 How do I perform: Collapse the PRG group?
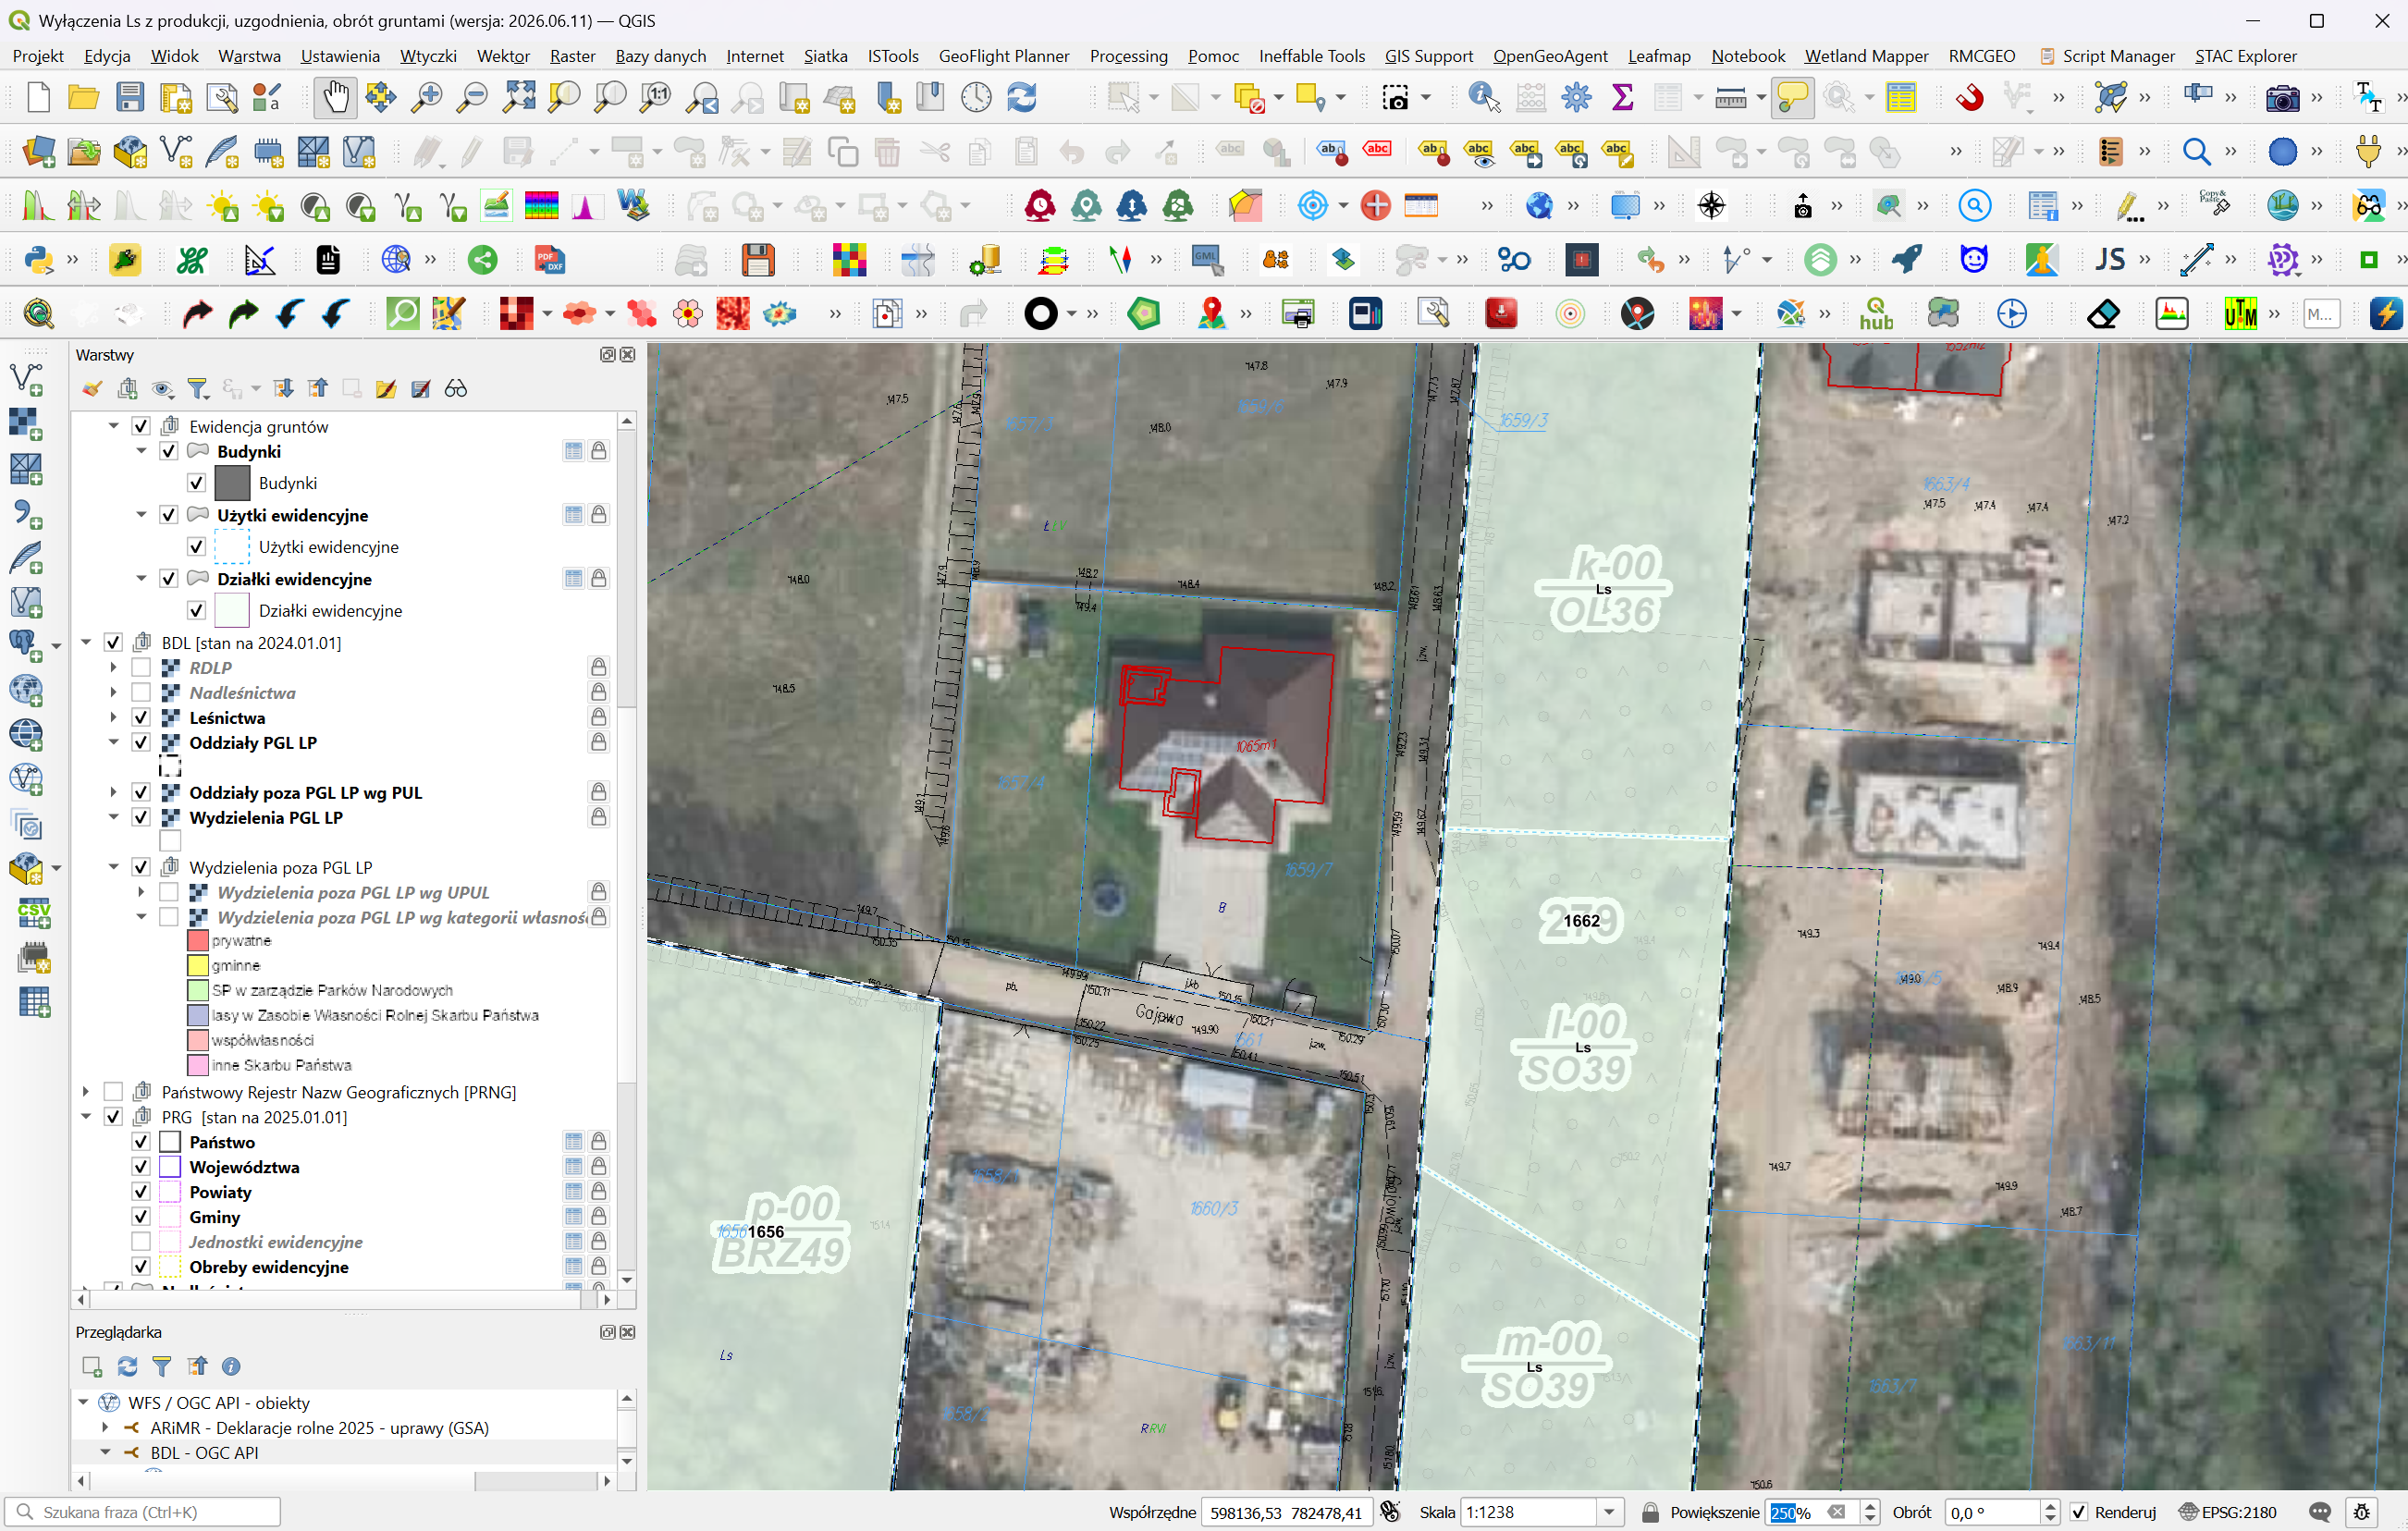(86, 1117)
